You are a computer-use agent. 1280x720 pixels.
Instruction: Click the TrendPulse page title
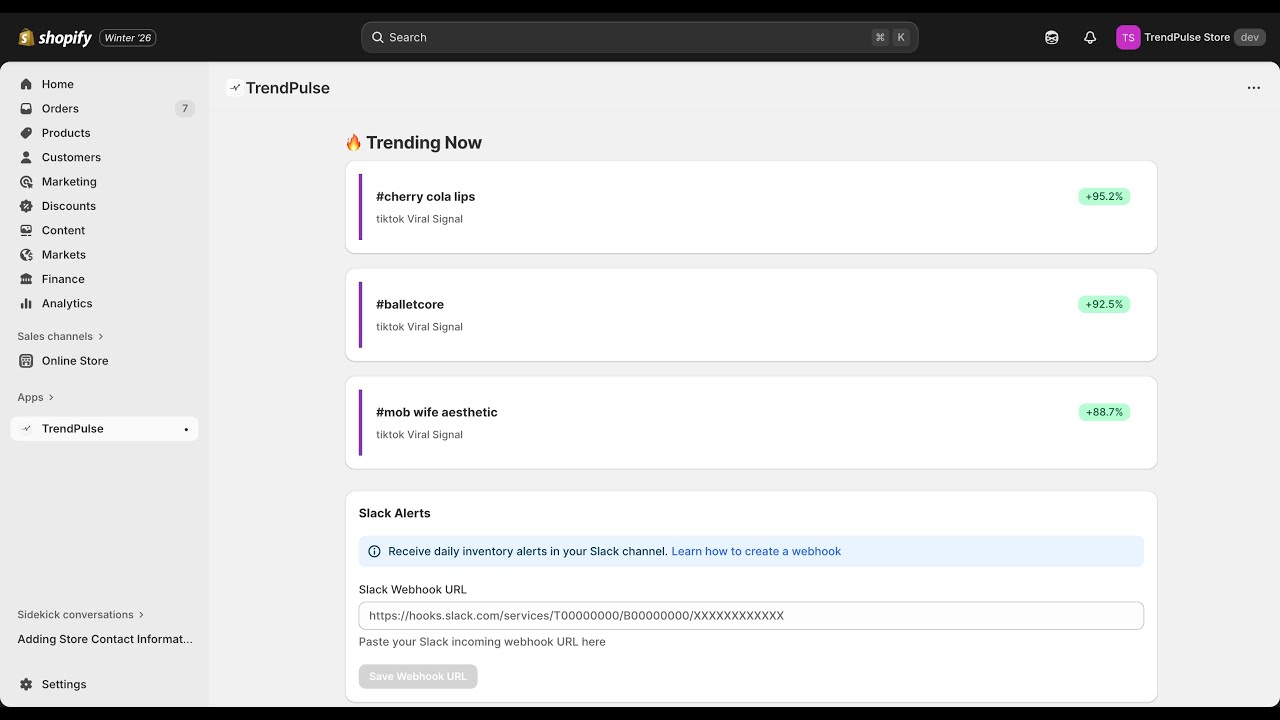287,88
